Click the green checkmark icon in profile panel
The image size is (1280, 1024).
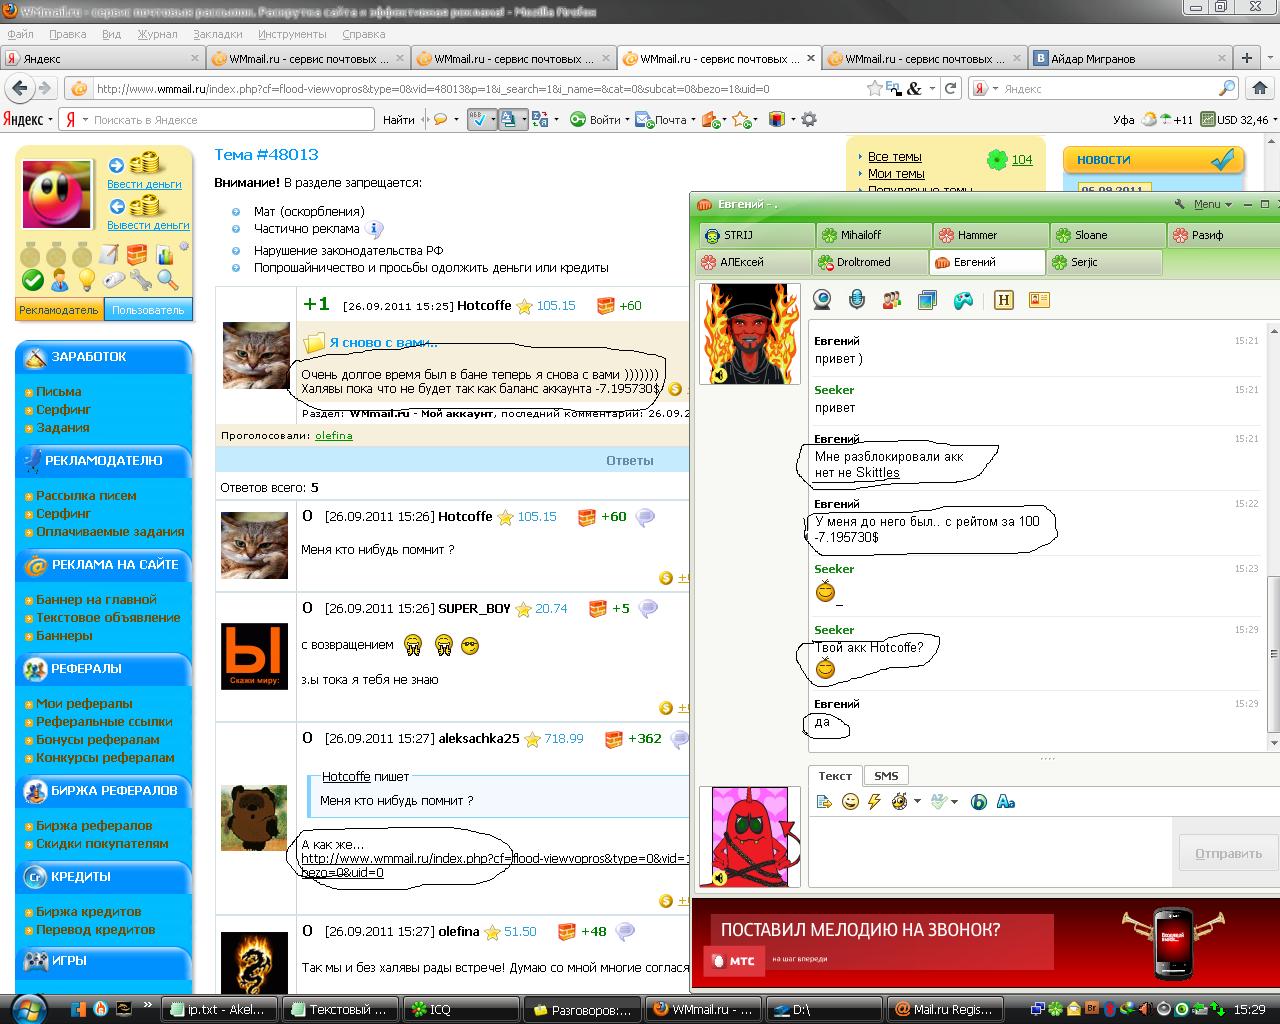[33, 280]
